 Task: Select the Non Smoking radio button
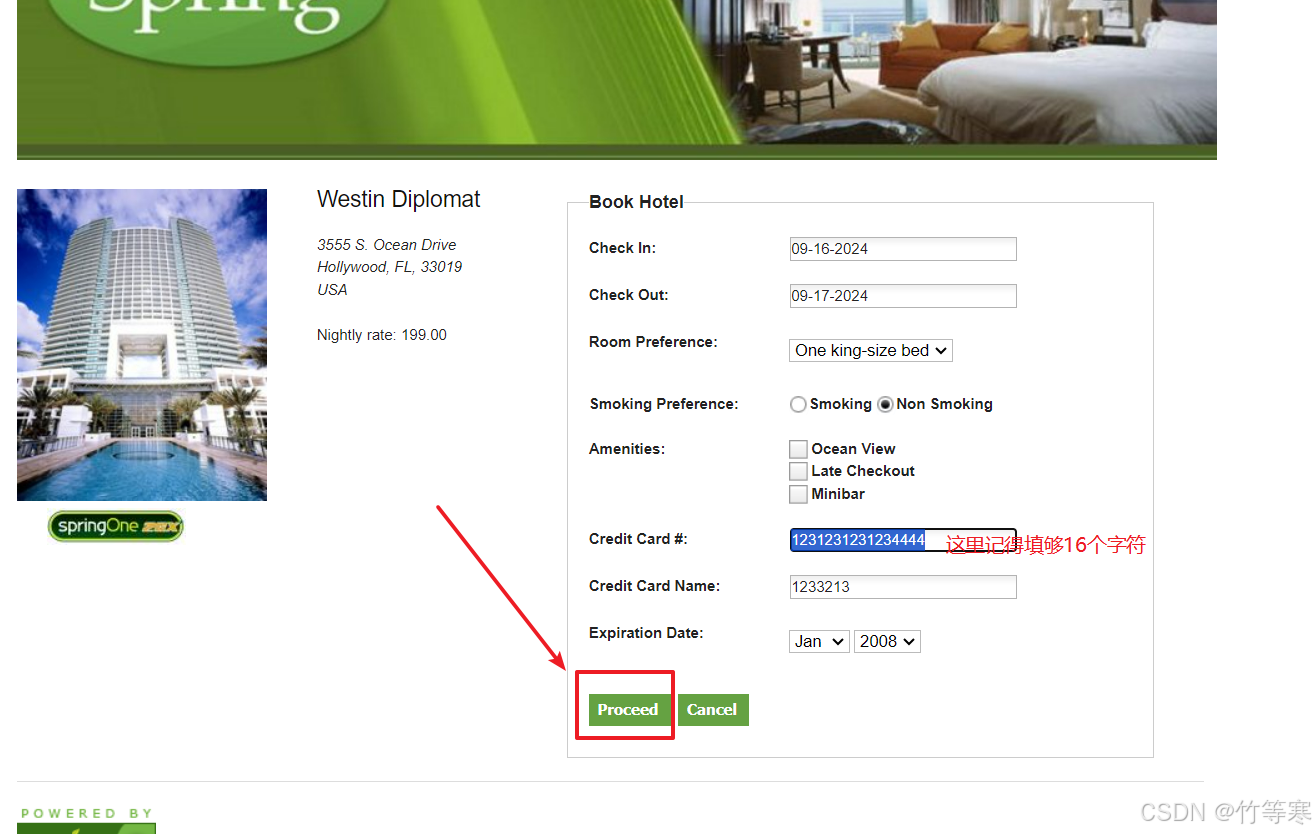point(885,404)
